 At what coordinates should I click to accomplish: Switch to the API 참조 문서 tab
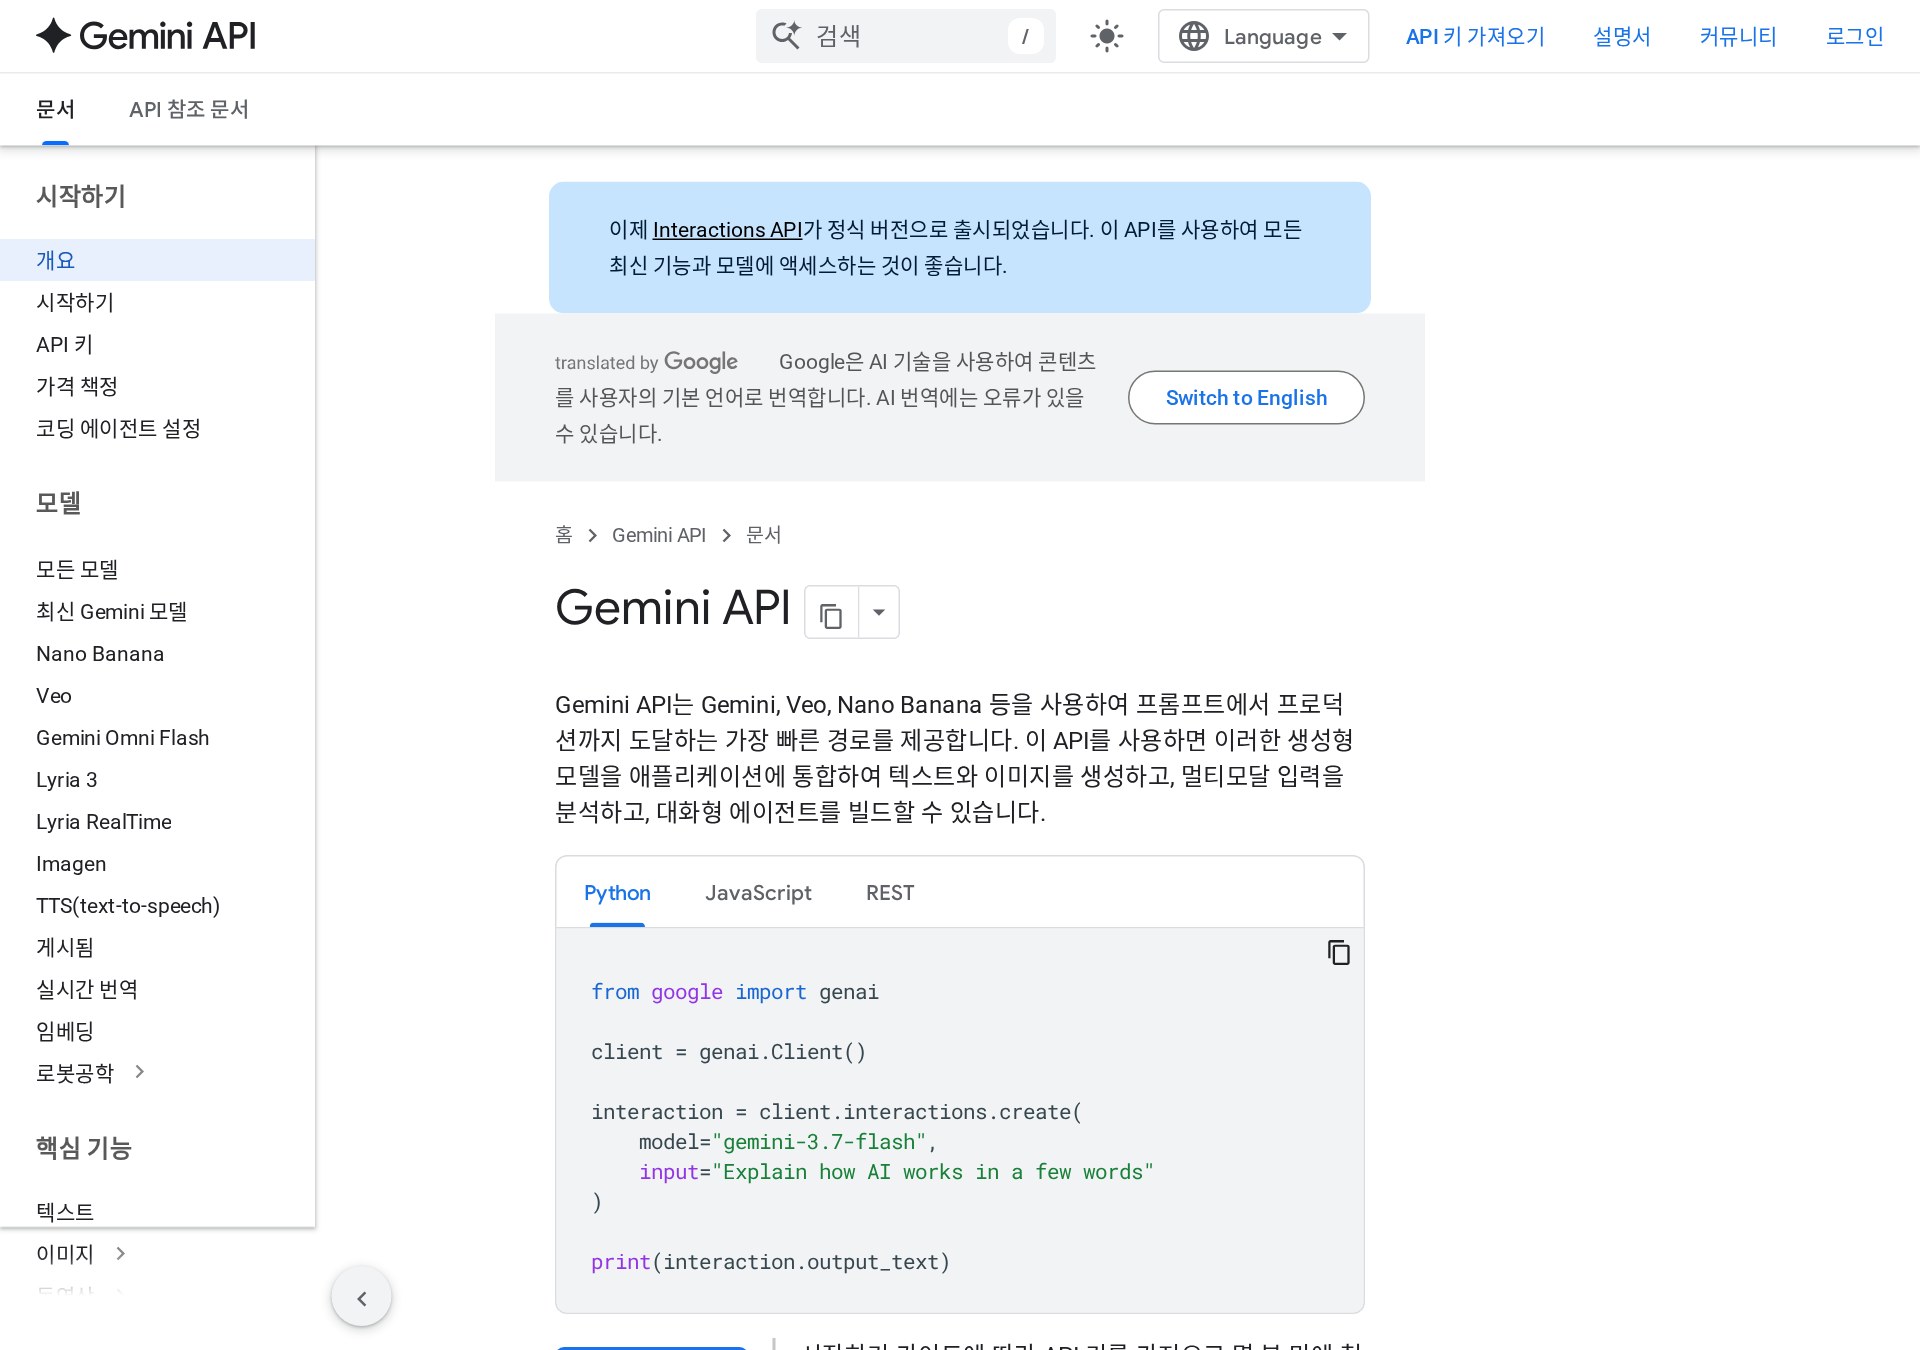coord(189,109)
